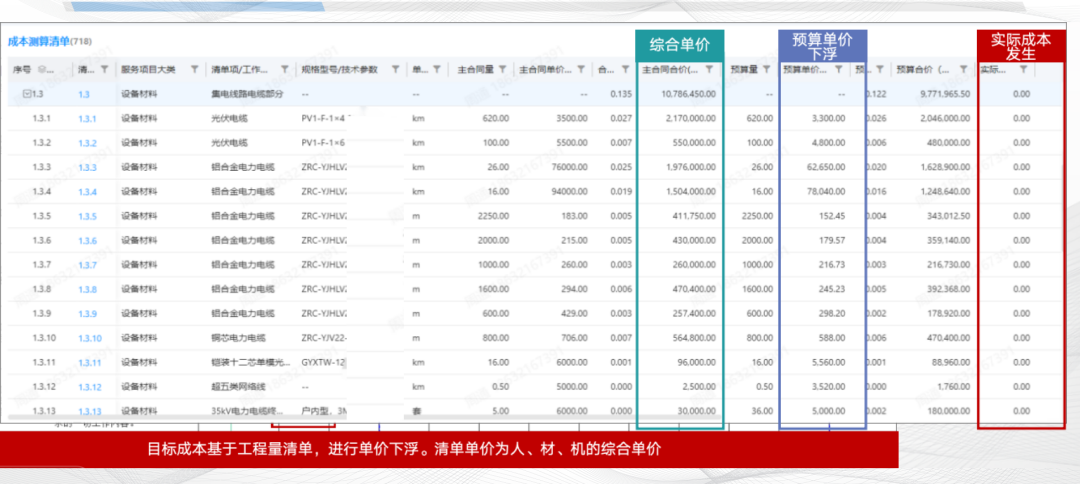
Task: Open the 1.3.12 item link
Action: pos(89,387)
